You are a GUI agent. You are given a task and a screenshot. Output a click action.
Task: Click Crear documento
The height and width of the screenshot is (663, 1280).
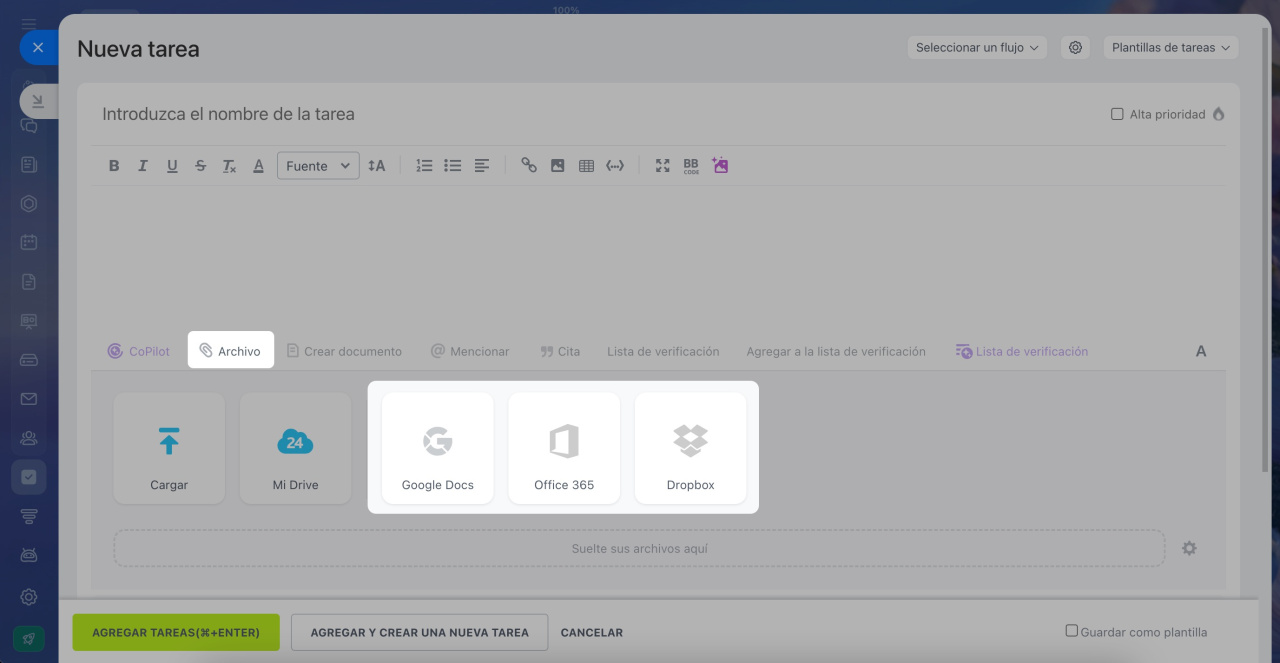pyautogui.click(x=344, y=351)
